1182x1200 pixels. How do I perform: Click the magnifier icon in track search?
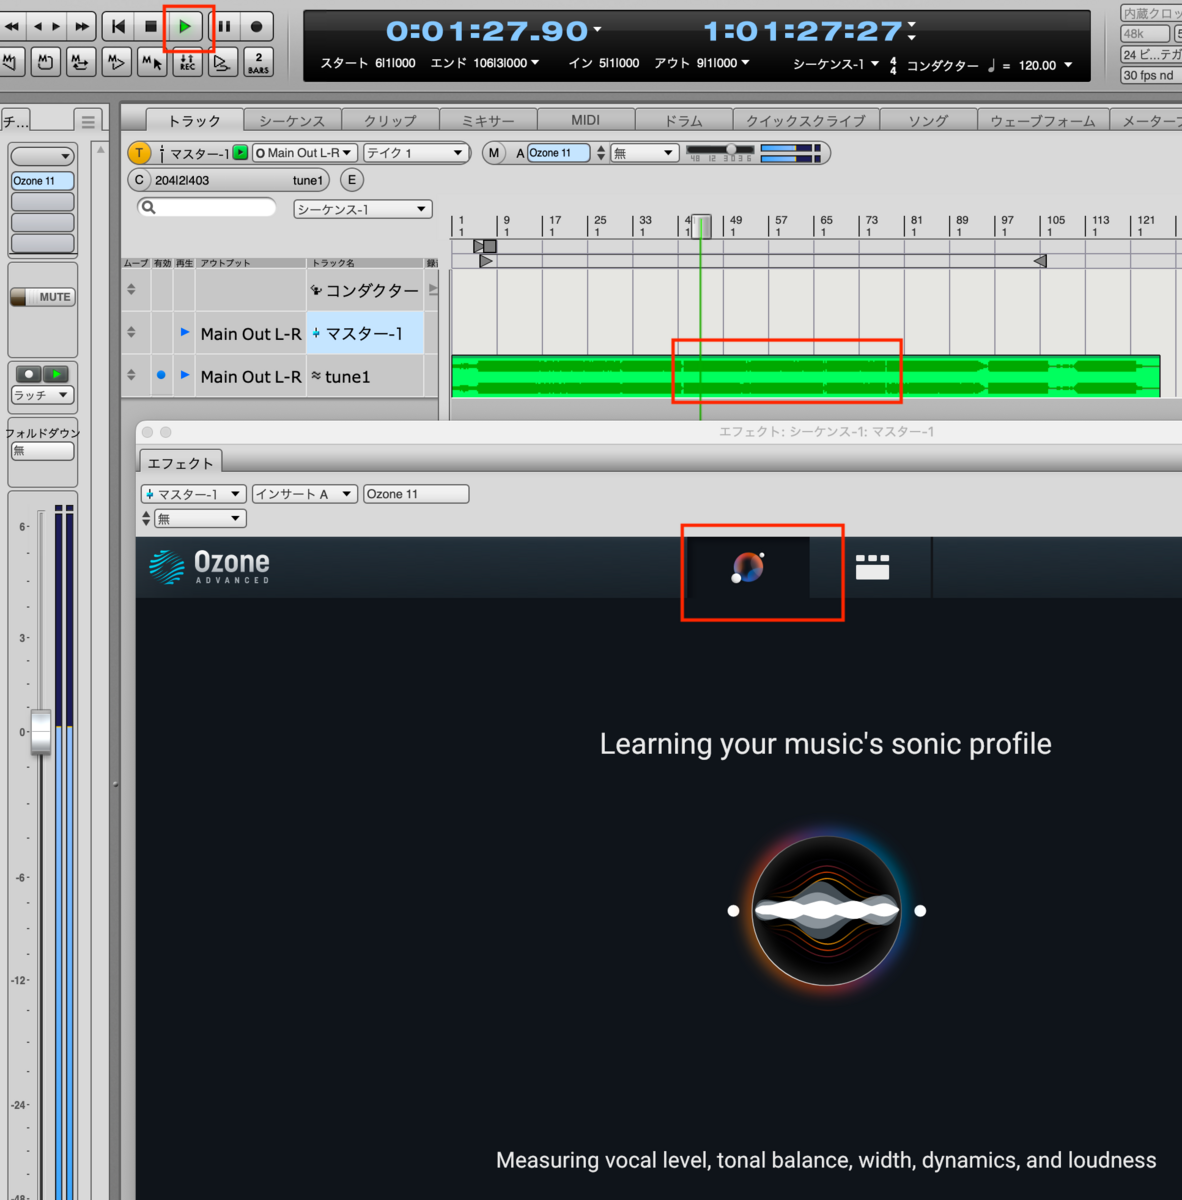pyautogui.click(x=149, y=207)
